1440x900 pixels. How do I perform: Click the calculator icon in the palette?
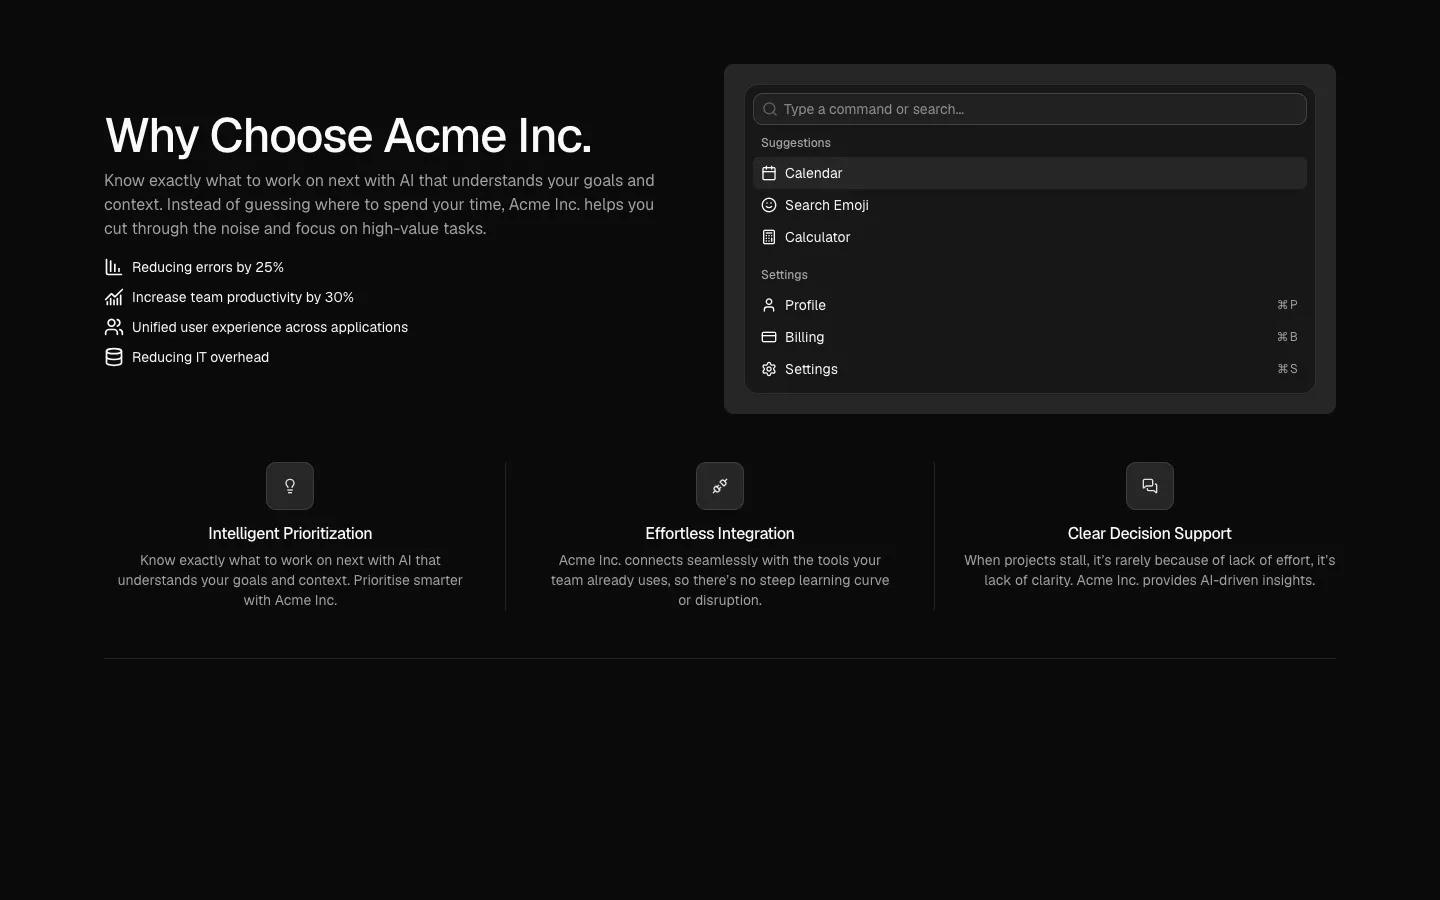point(769,237)
